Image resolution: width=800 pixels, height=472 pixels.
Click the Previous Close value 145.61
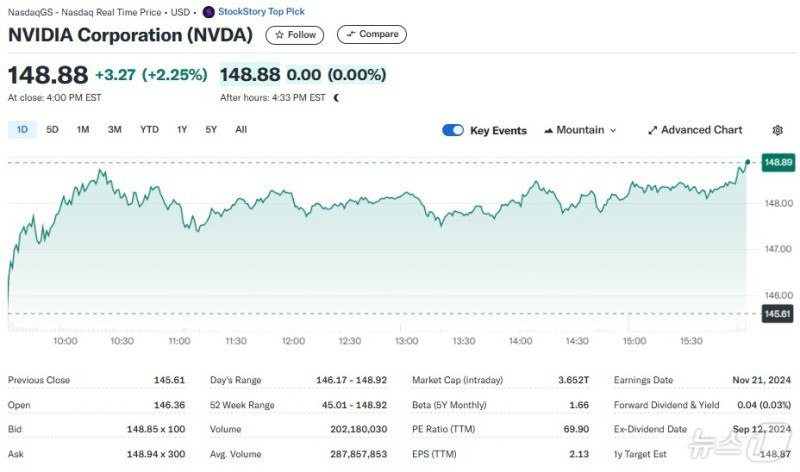pos(169,380)
